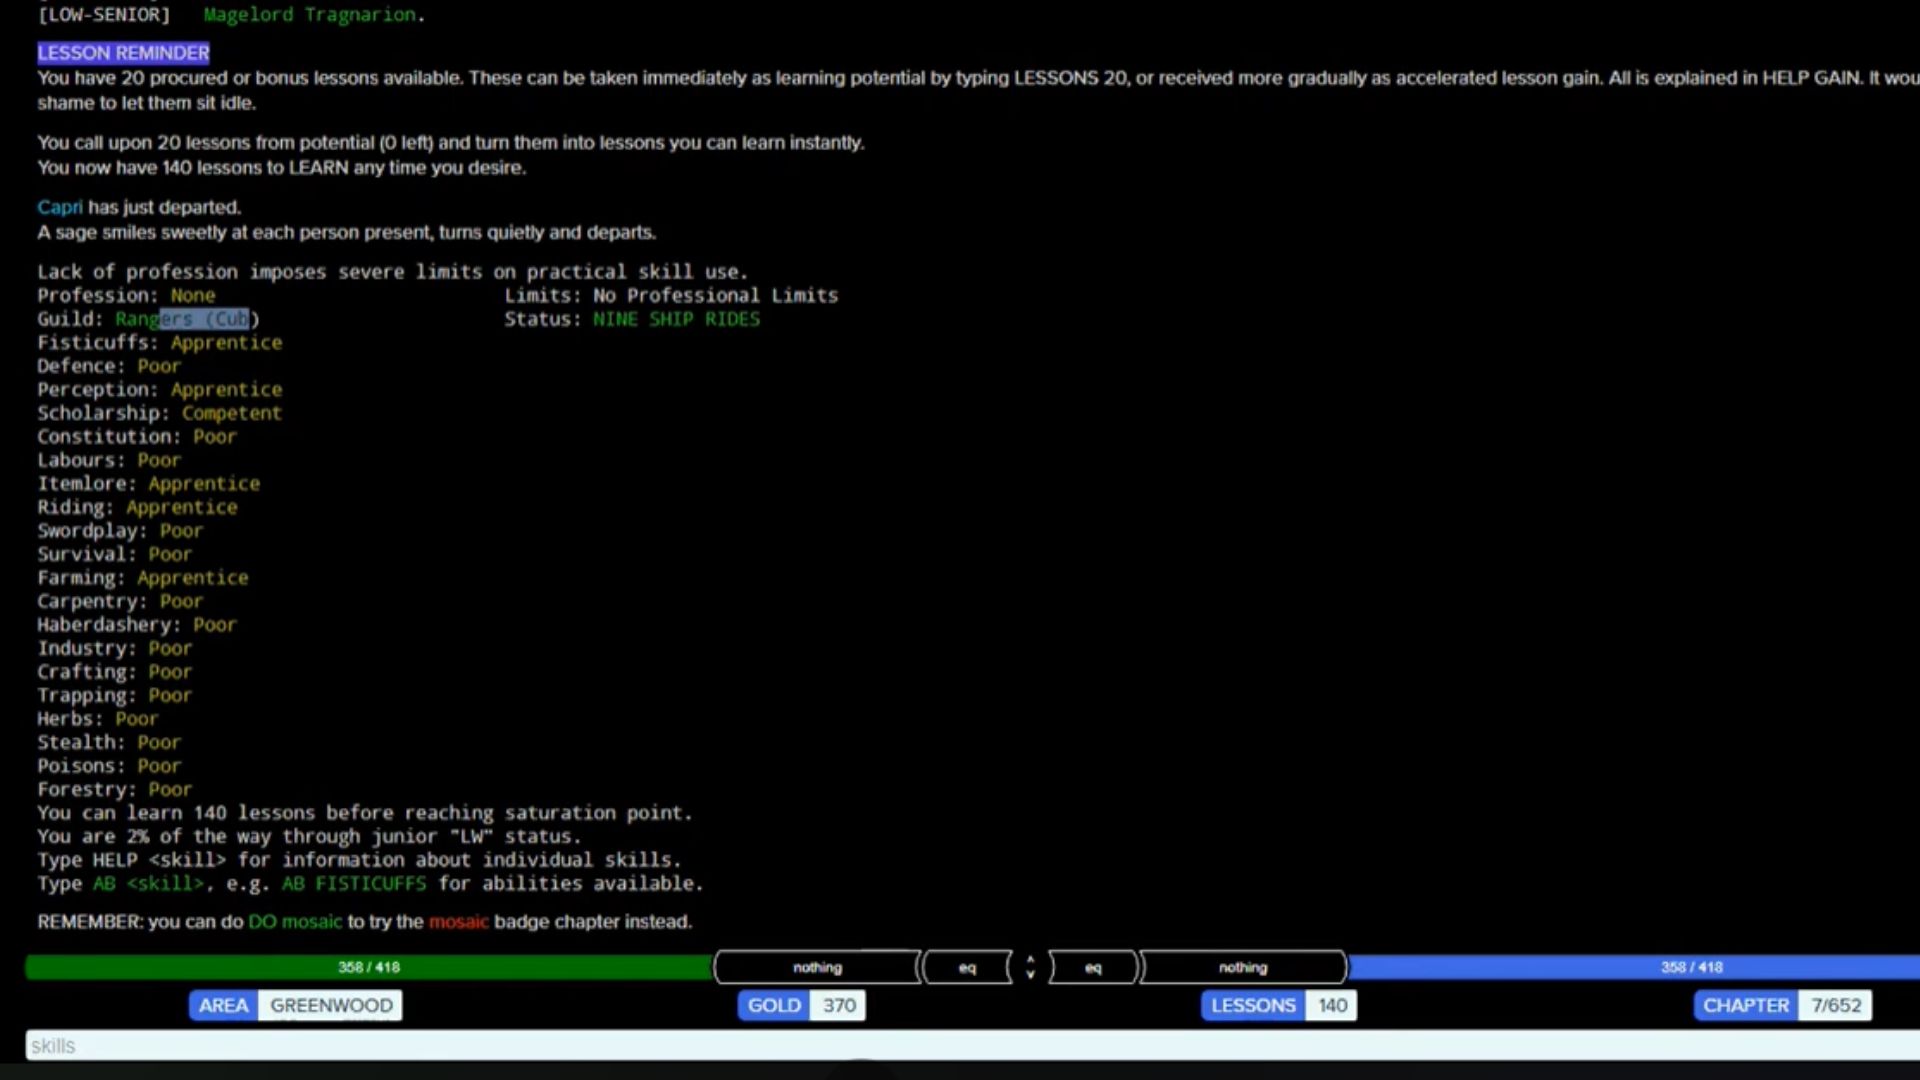The width and height of the screenshot is (1920, 1080).
Task: Click the LESSONS 140 indicator
Action: pos(1278,1005)
